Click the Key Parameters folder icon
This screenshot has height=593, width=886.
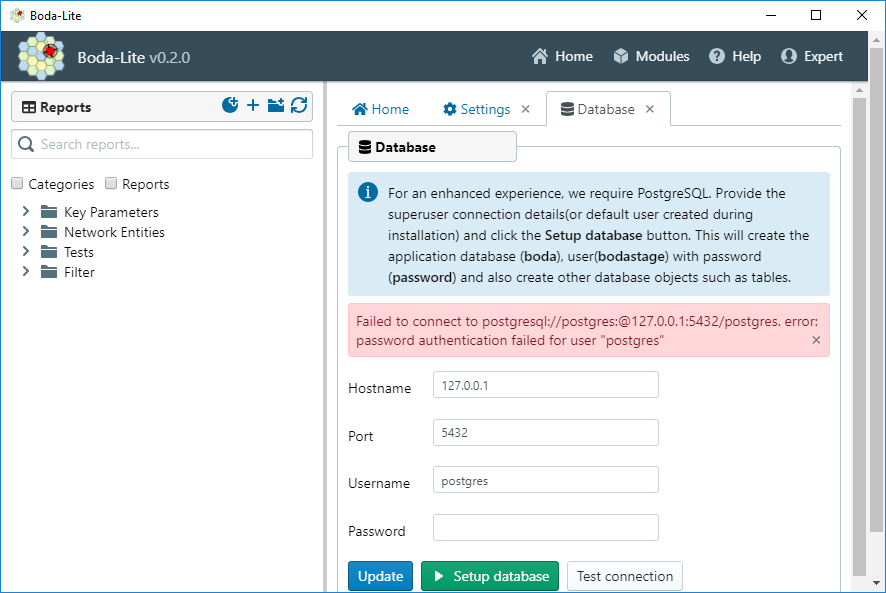coord(49,212)
